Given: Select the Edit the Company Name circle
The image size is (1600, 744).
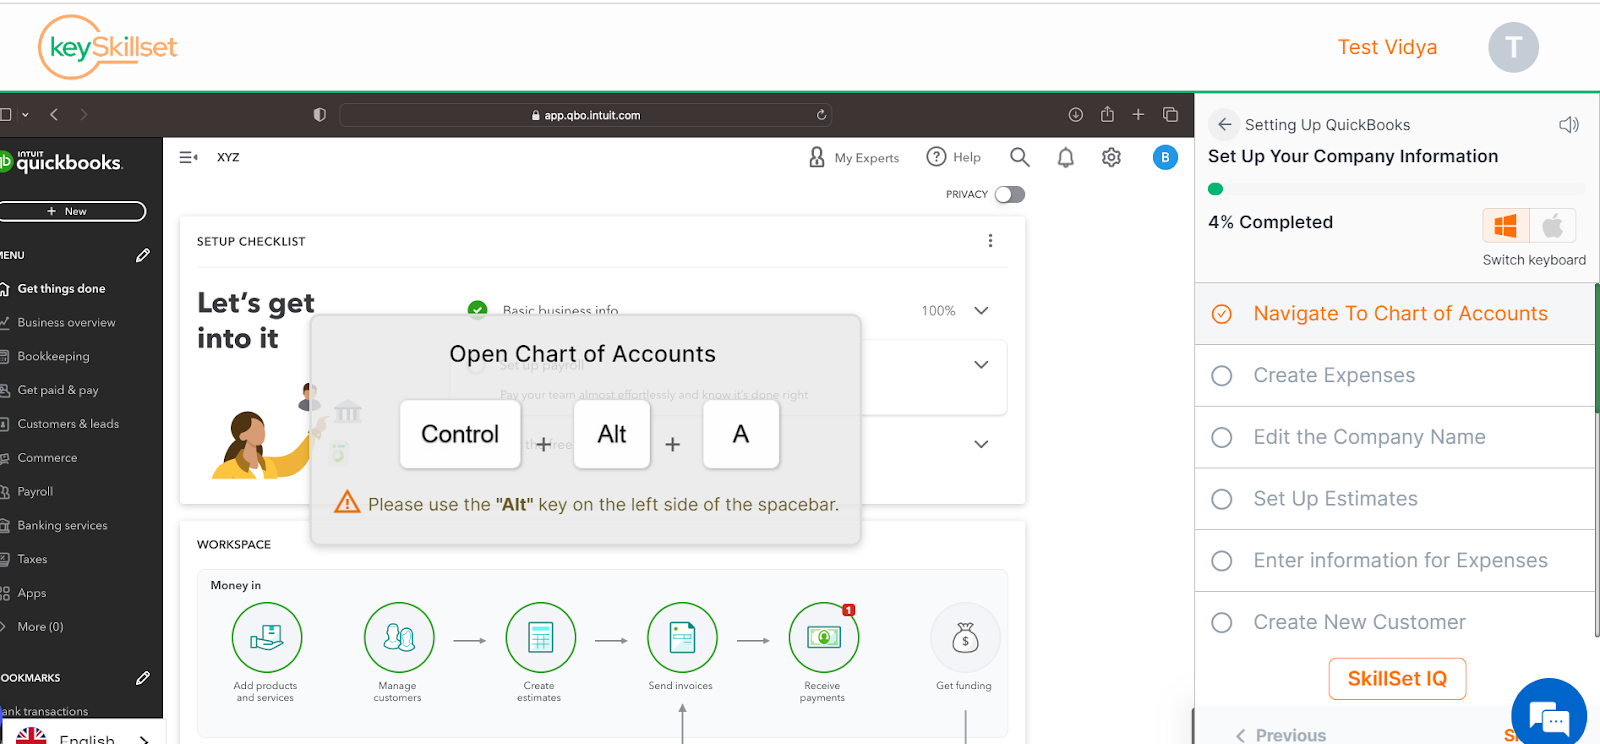Looking at the screenshot, I should (x=1221, y=438).
